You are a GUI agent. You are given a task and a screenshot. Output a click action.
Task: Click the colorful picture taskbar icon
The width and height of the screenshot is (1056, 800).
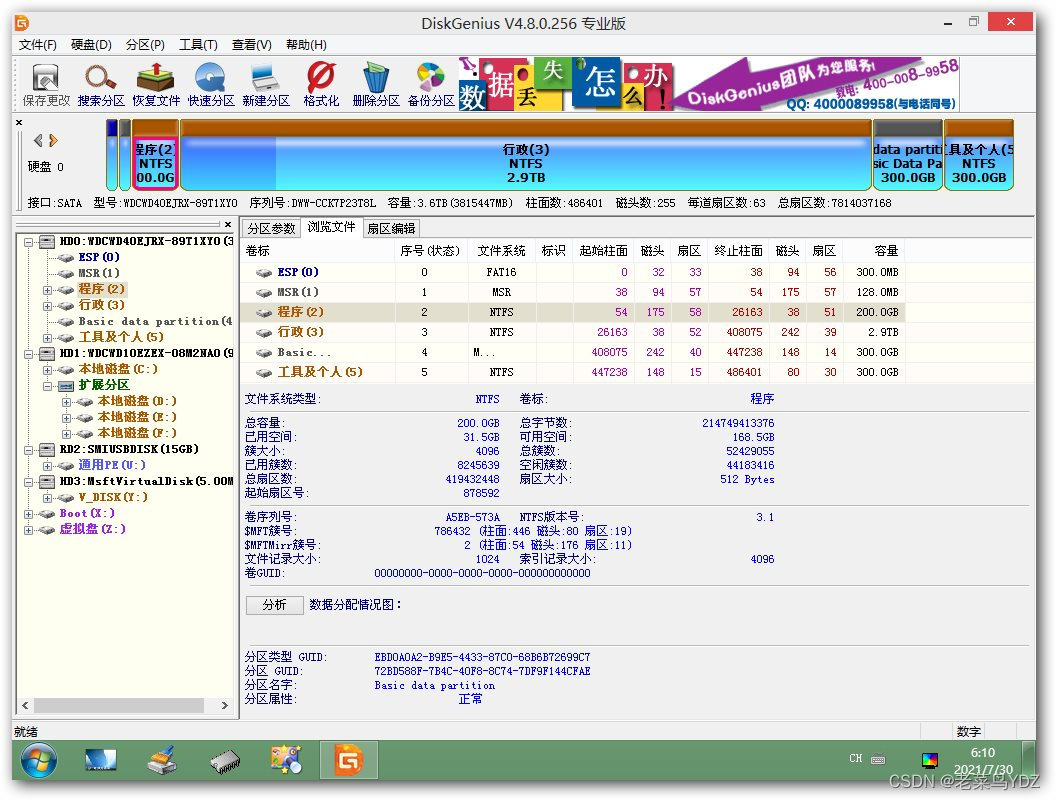tap(286, 760)
